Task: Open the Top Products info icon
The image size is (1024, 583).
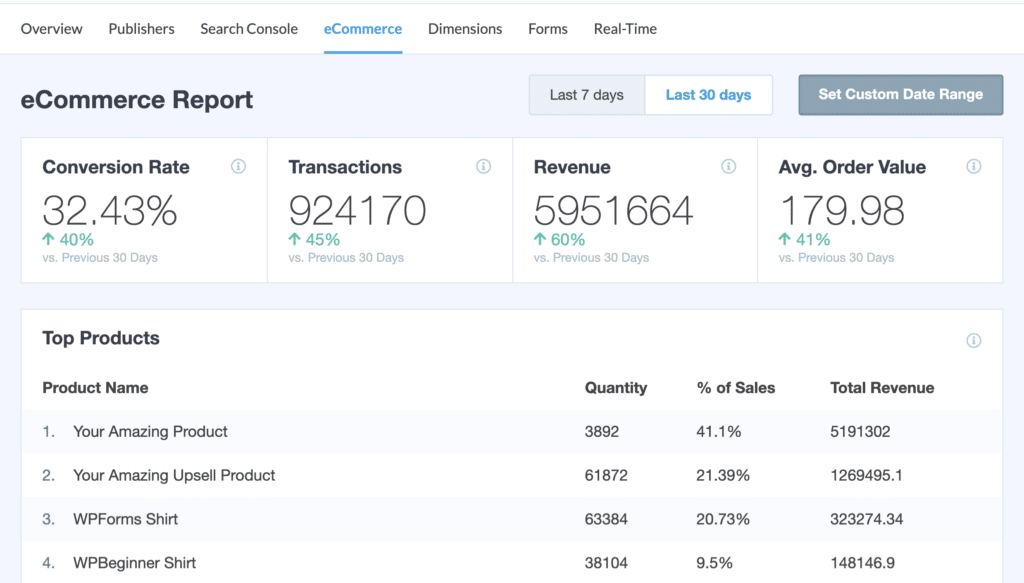Action: coord(974,340)
